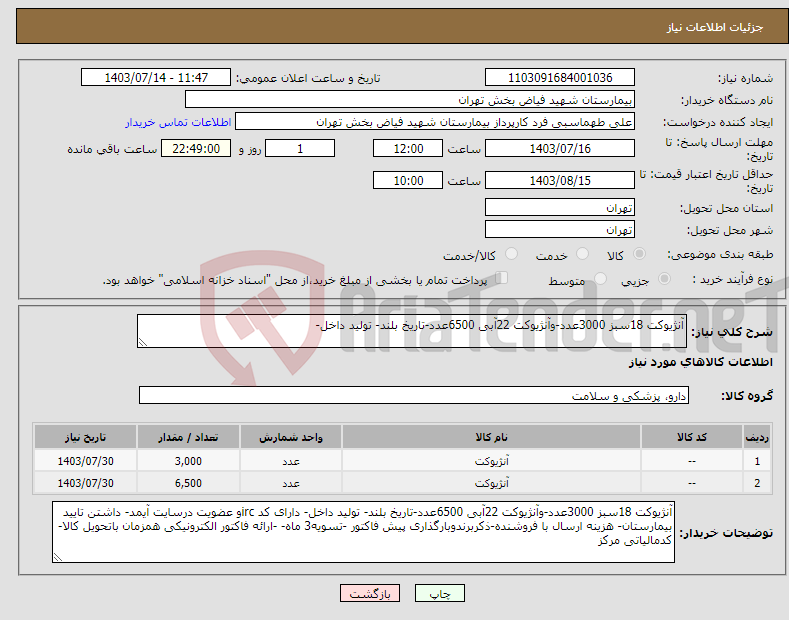The width and height of the screenshot is (789, 620).
Task: Click the واحد شمارش column header
Action: 291,437
